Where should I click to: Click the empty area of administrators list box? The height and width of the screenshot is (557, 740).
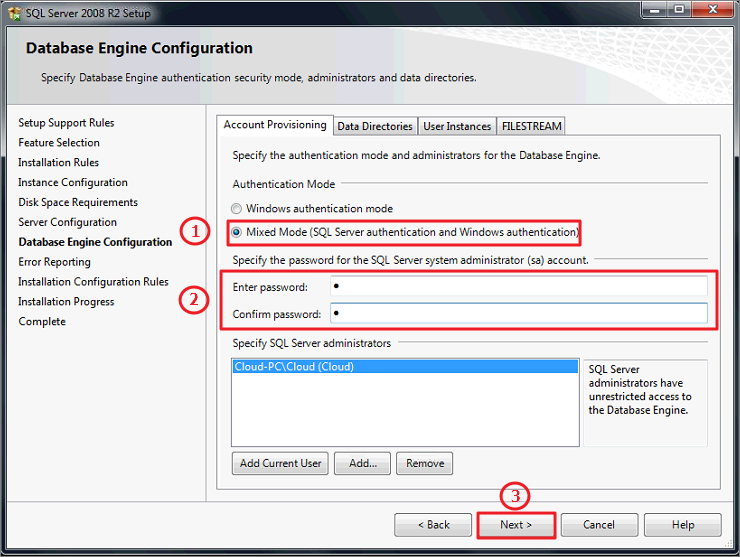point(405,409)
